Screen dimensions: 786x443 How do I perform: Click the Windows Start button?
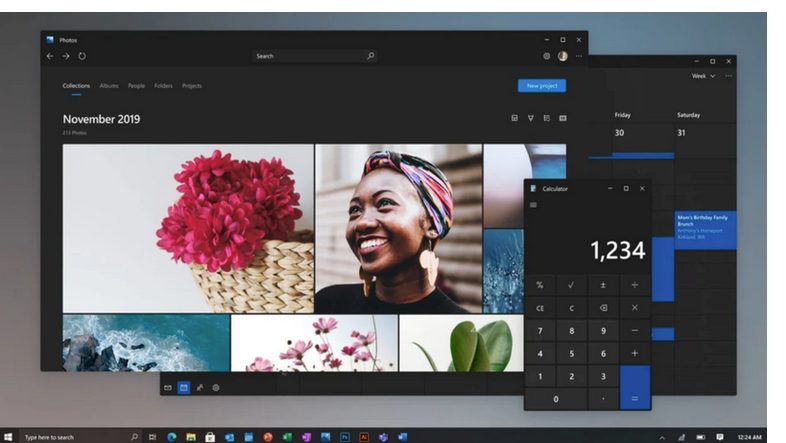8,437
